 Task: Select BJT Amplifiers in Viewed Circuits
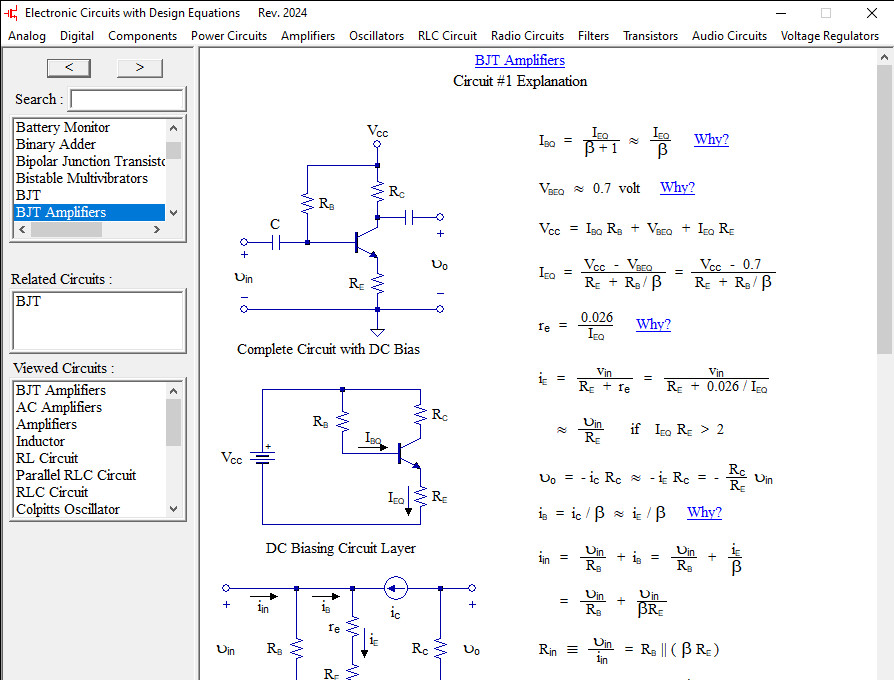click(90, 390)
